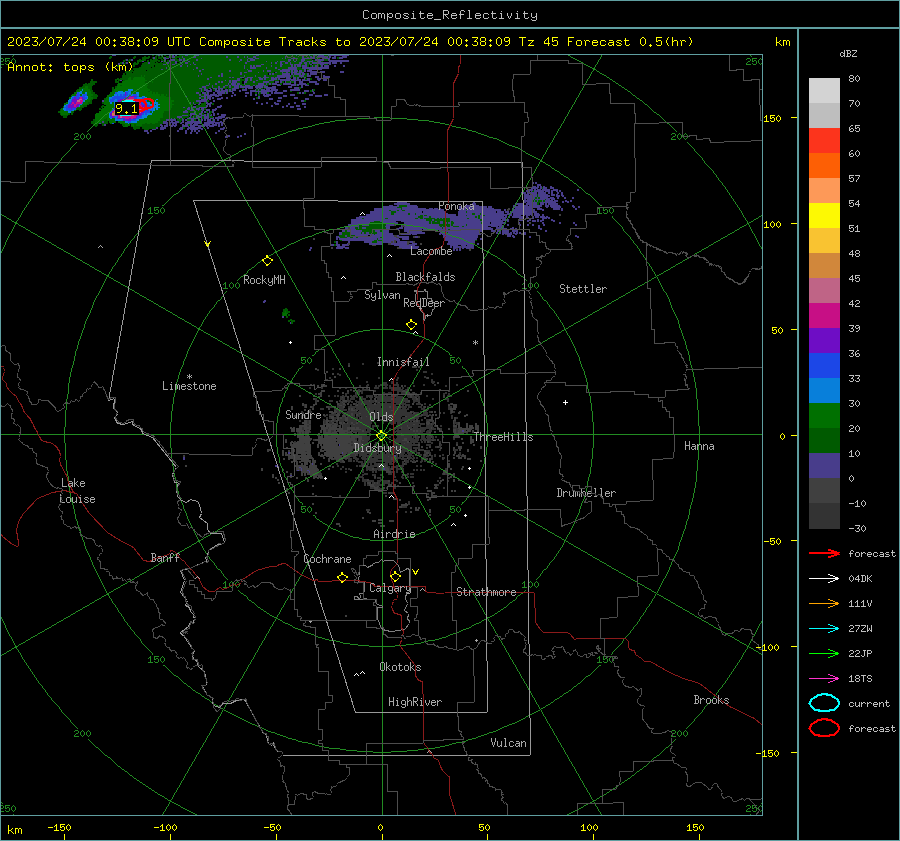Click the 'dBZ' legend heading
900x841 pixels.
click(x=848, y=54)
